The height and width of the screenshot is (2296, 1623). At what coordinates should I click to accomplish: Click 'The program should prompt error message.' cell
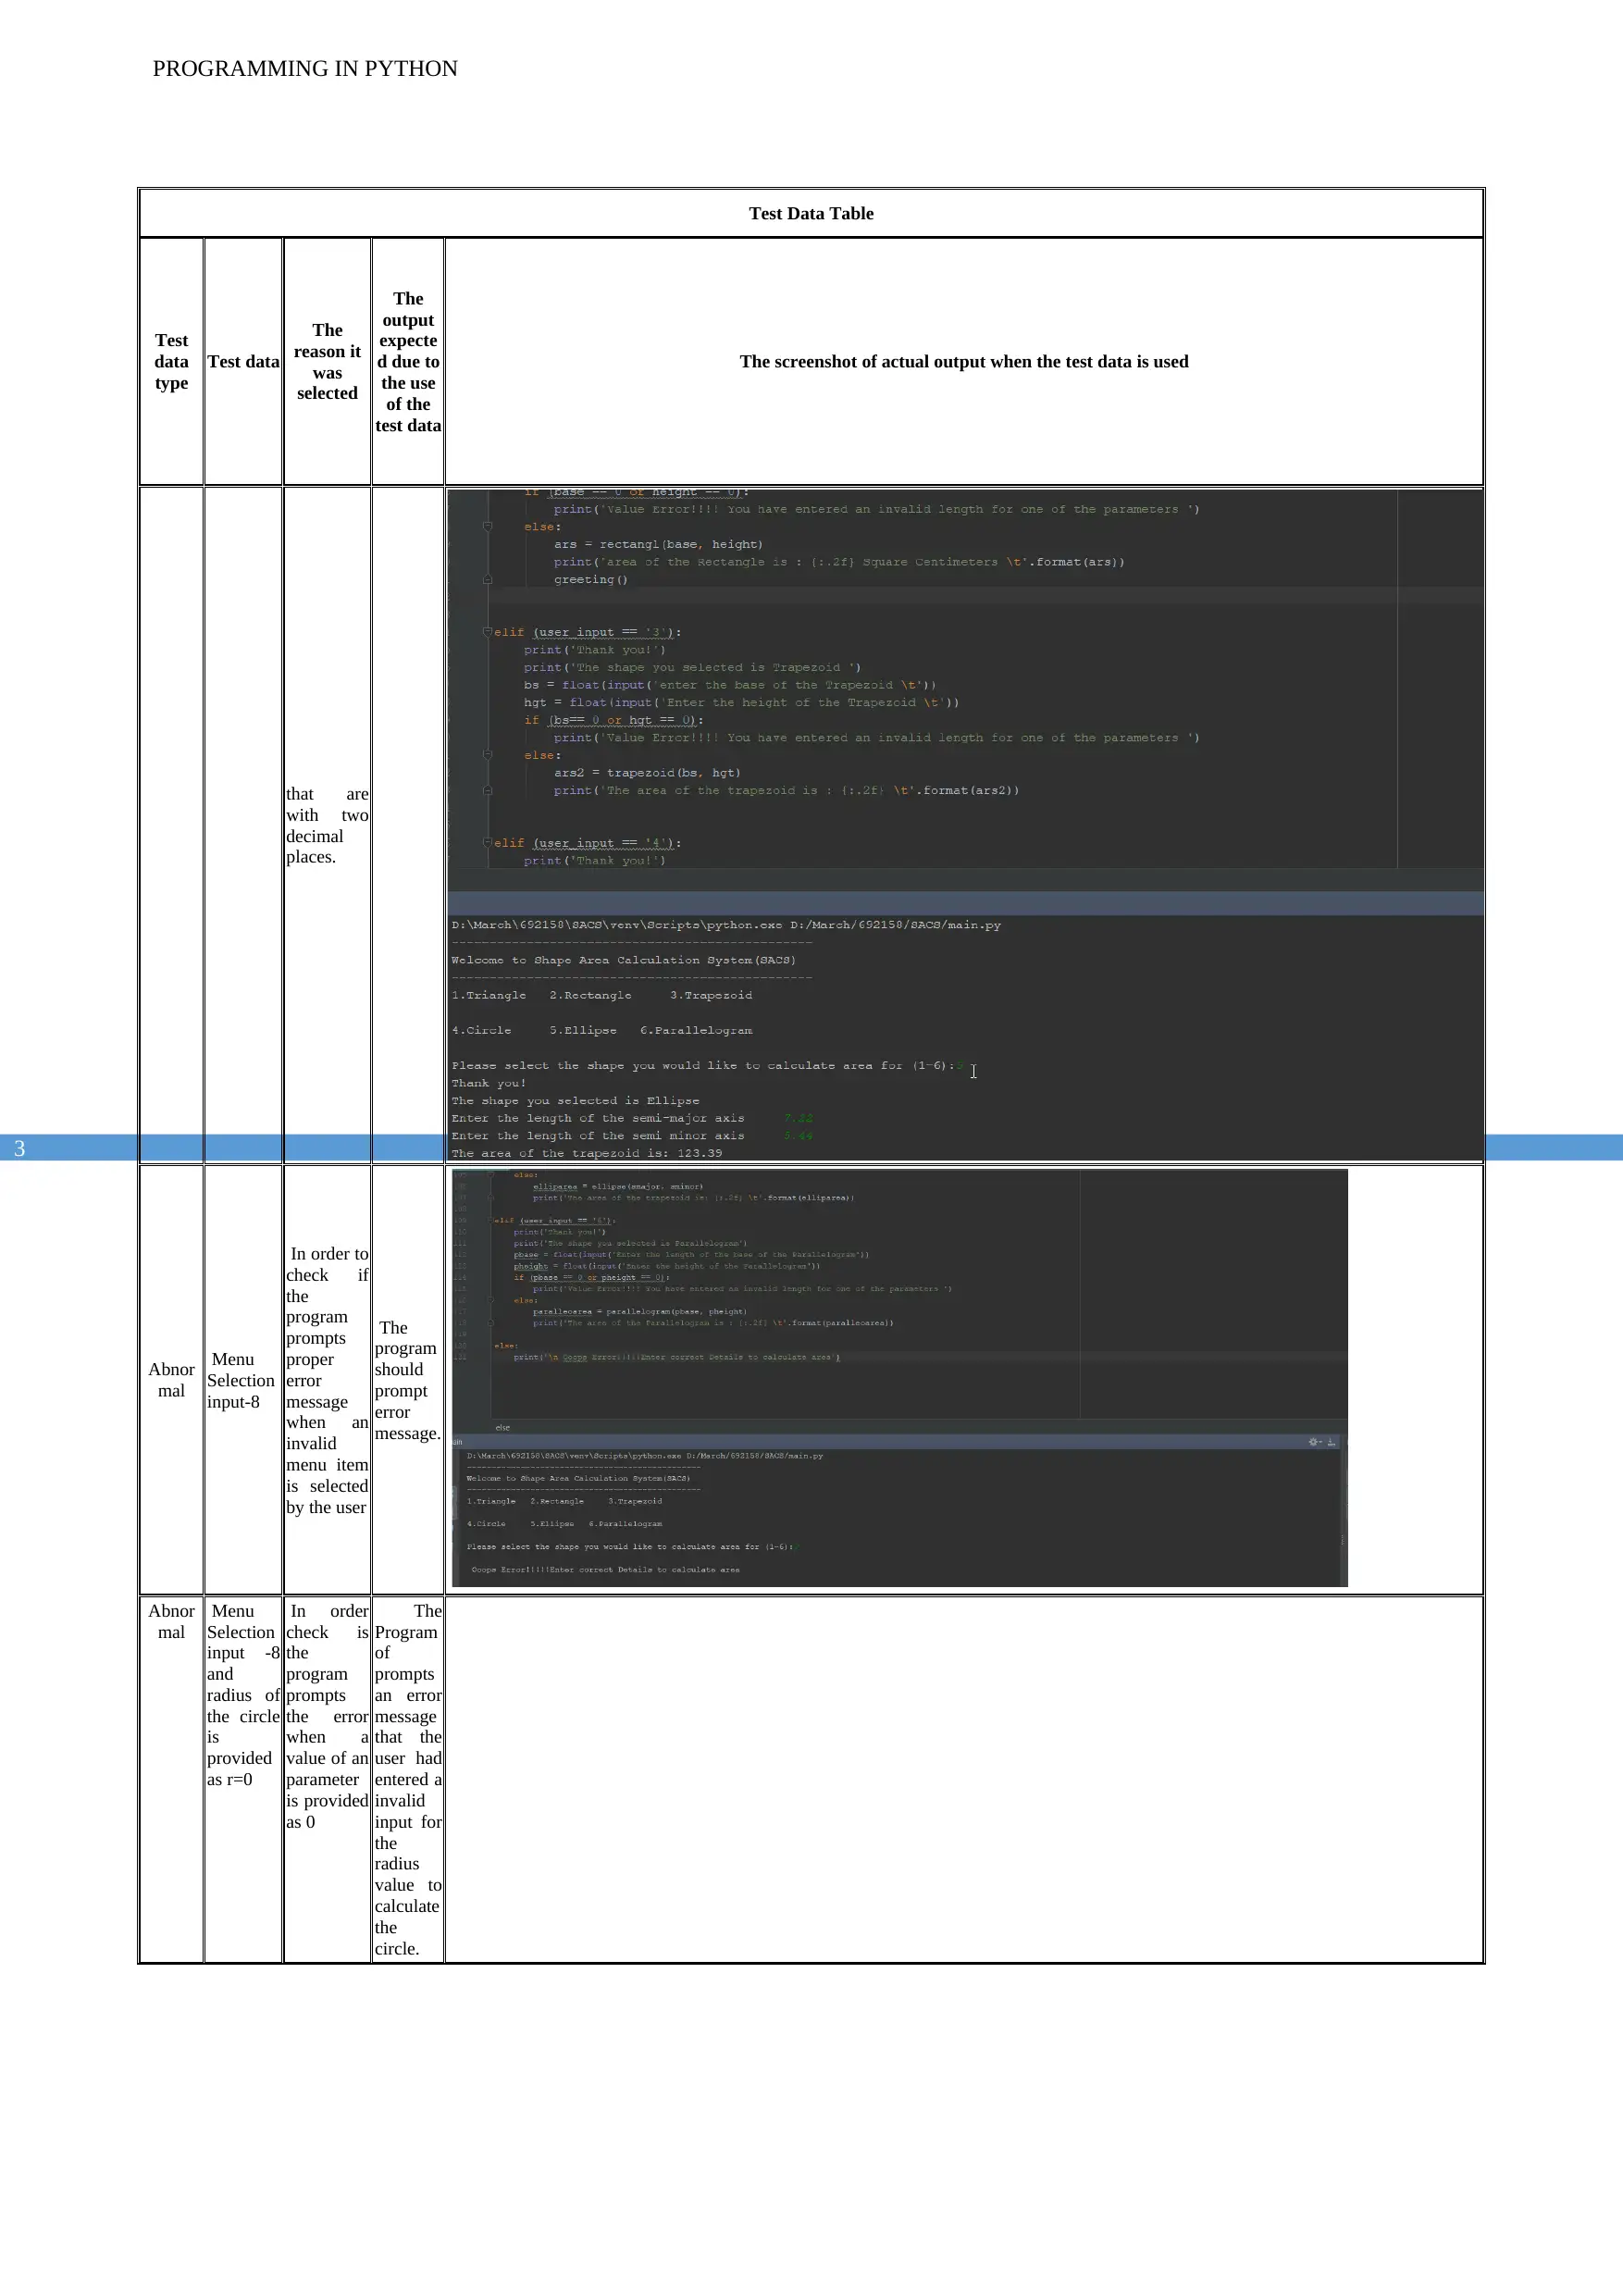point(408,1380)
